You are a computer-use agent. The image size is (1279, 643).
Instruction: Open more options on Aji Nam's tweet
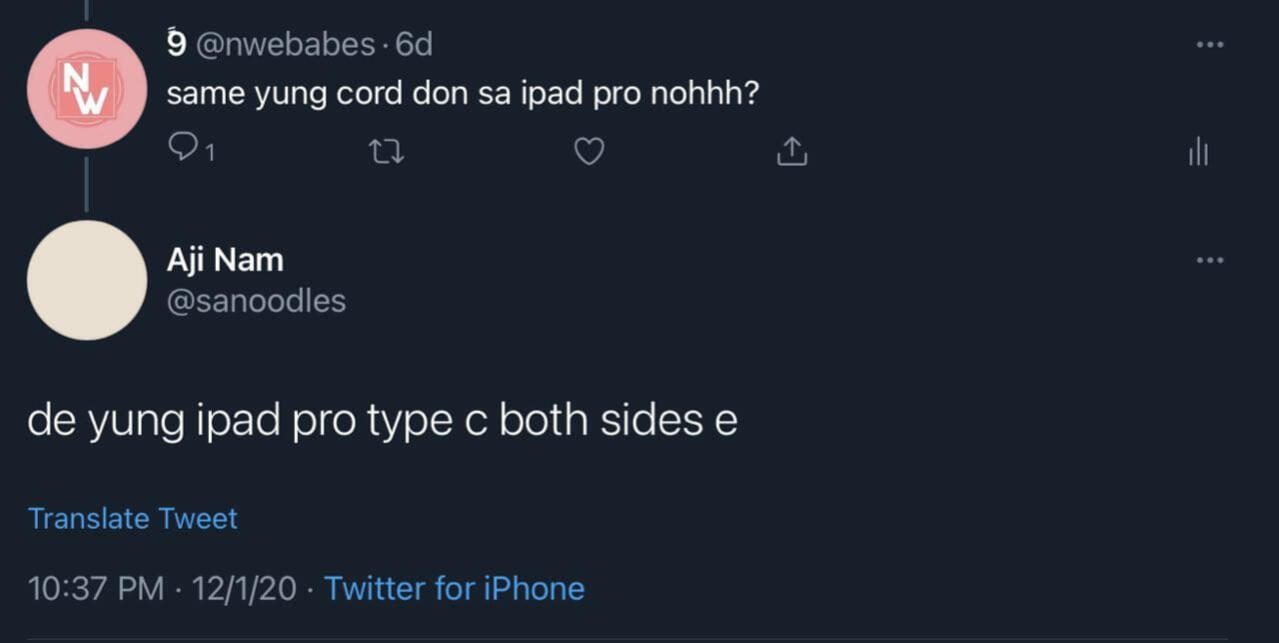[x=1209, y=260]
